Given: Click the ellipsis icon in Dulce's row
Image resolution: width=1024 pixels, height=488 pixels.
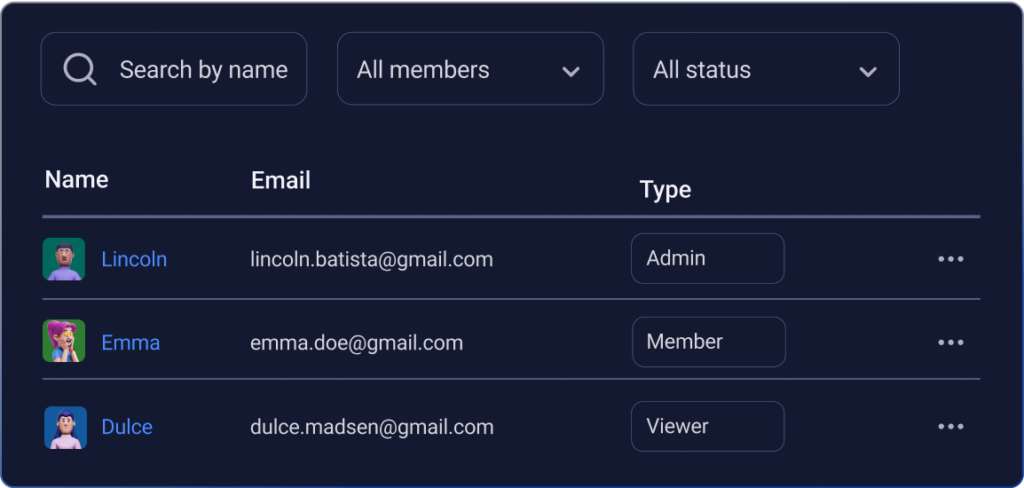Looking at the screenshot, I should pyautogui.click(x=950, y=427).
